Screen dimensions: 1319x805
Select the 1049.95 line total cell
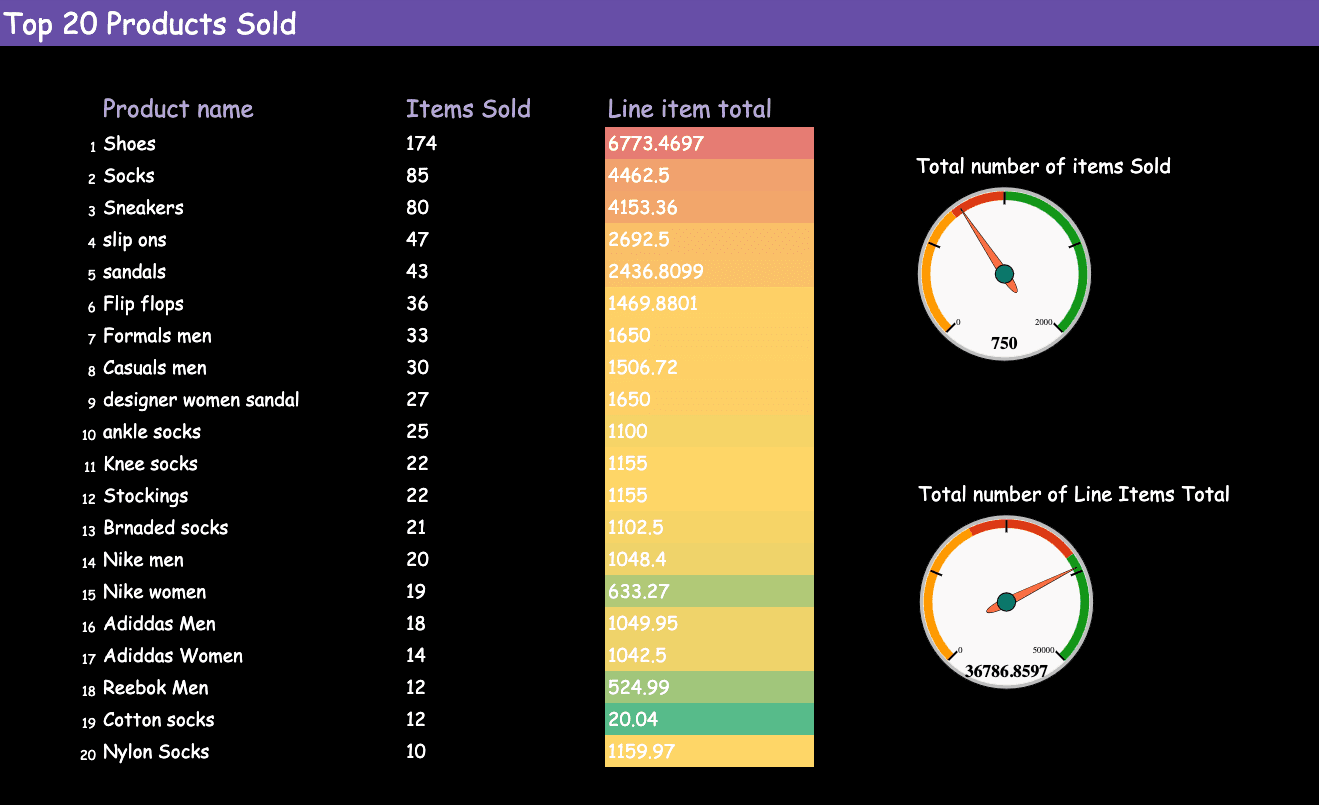coord(709,624)
